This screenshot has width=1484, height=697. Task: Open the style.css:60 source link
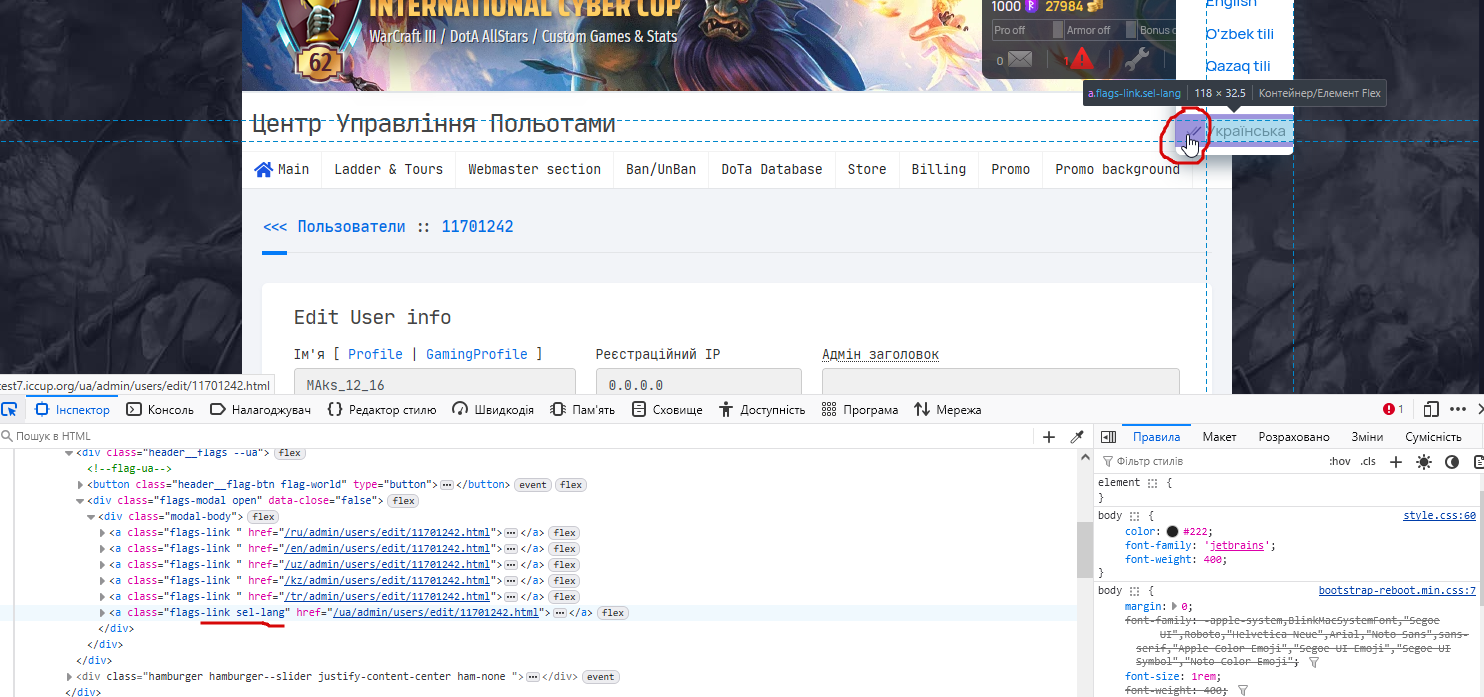pos(1439,516)
